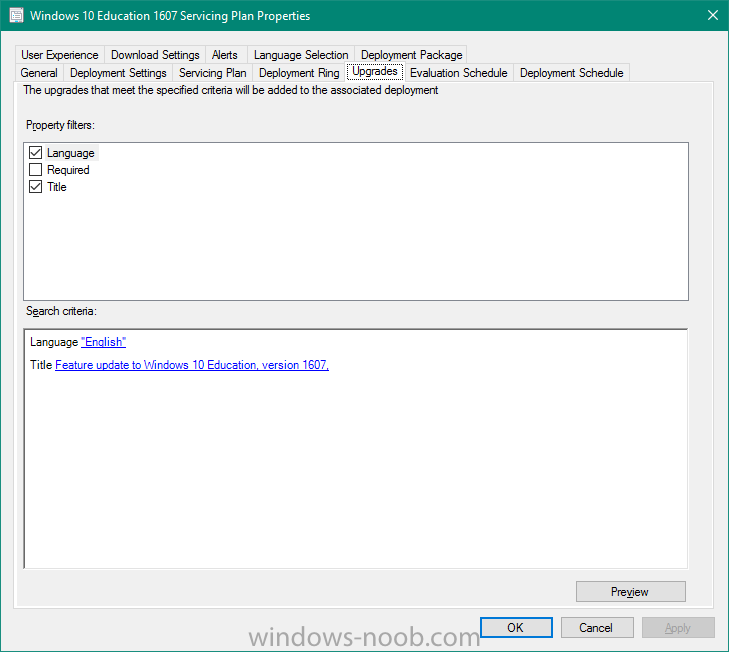729x652 pixels.
Task: Select the Deployment Package tab
Action: [411, 55]
